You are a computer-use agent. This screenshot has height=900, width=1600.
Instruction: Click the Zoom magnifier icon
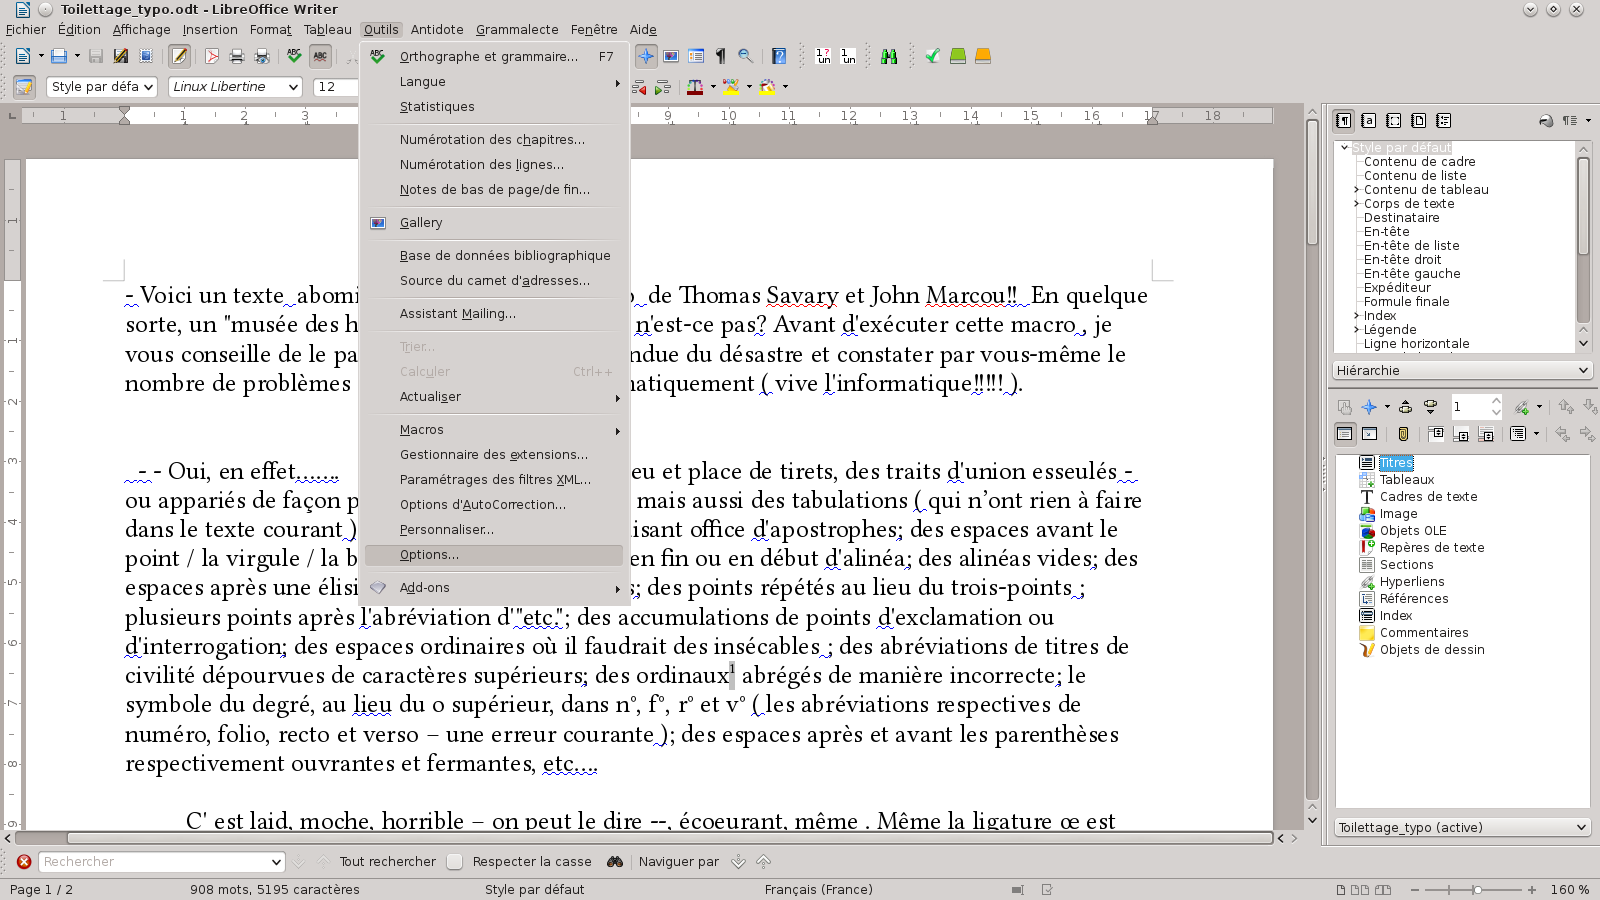point(745,56)
